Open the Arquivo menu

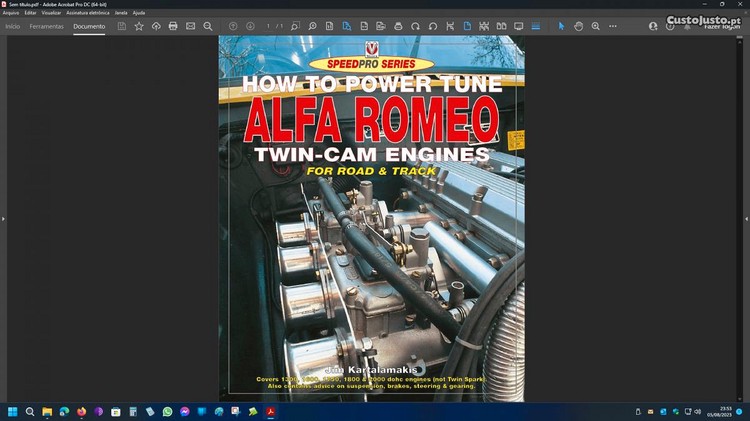pos(11,13)
